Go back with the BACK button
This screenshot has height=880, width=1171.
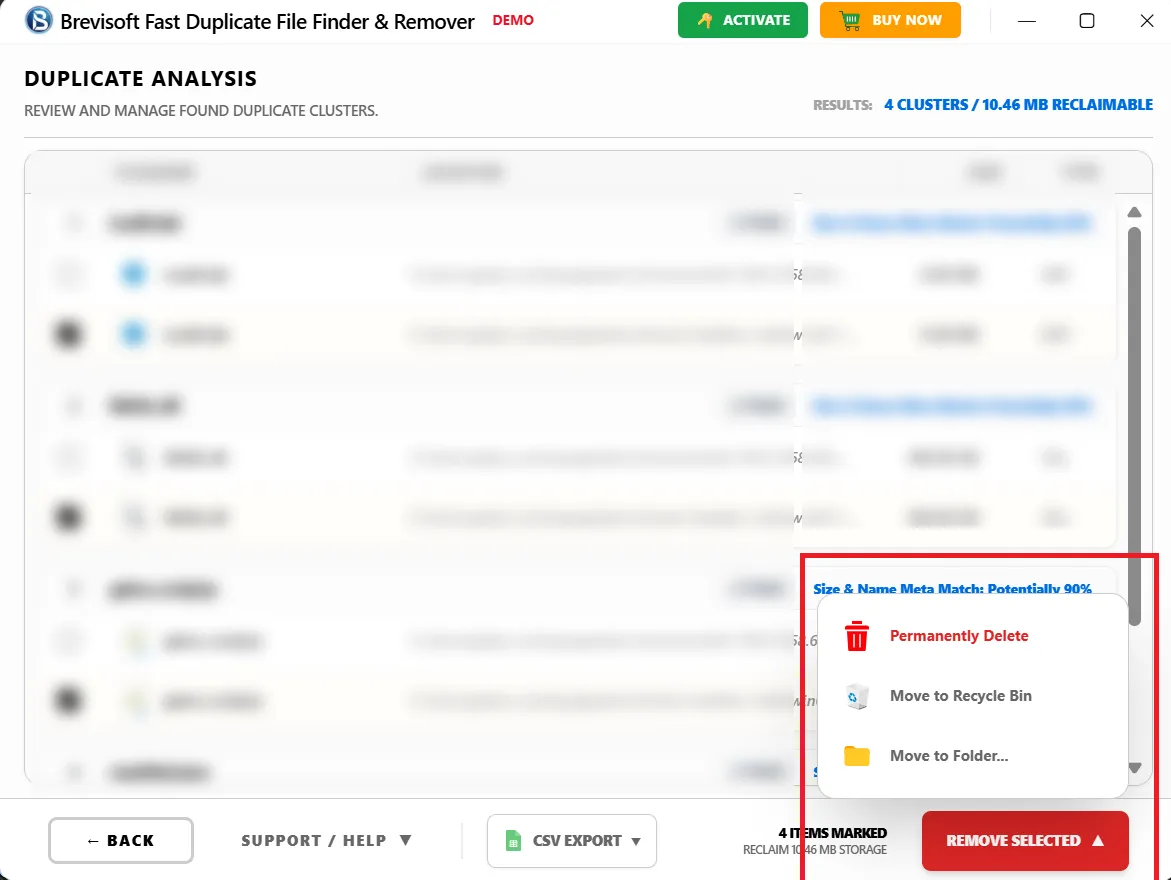pos(121,840)
